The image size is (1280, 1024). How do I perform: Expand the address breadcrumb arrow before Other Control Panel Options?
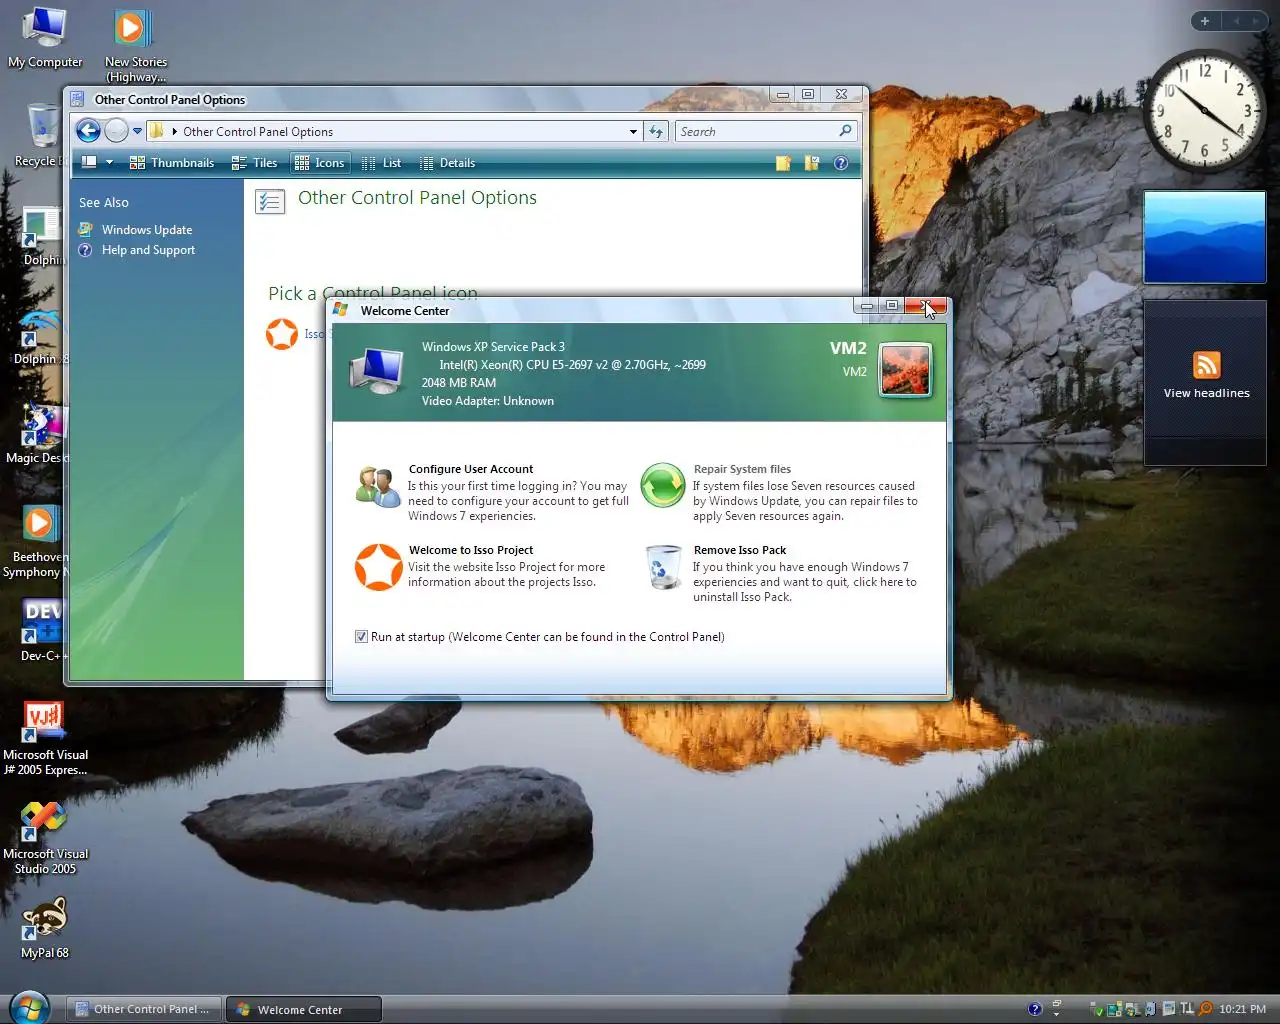[175, 131]
